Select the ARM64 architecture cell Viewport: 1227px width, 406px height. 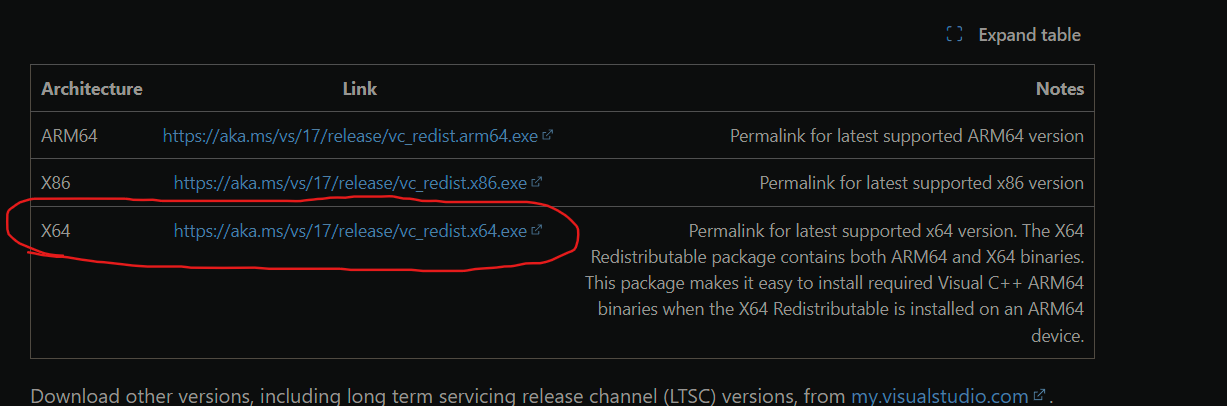[x=69, y=136]
